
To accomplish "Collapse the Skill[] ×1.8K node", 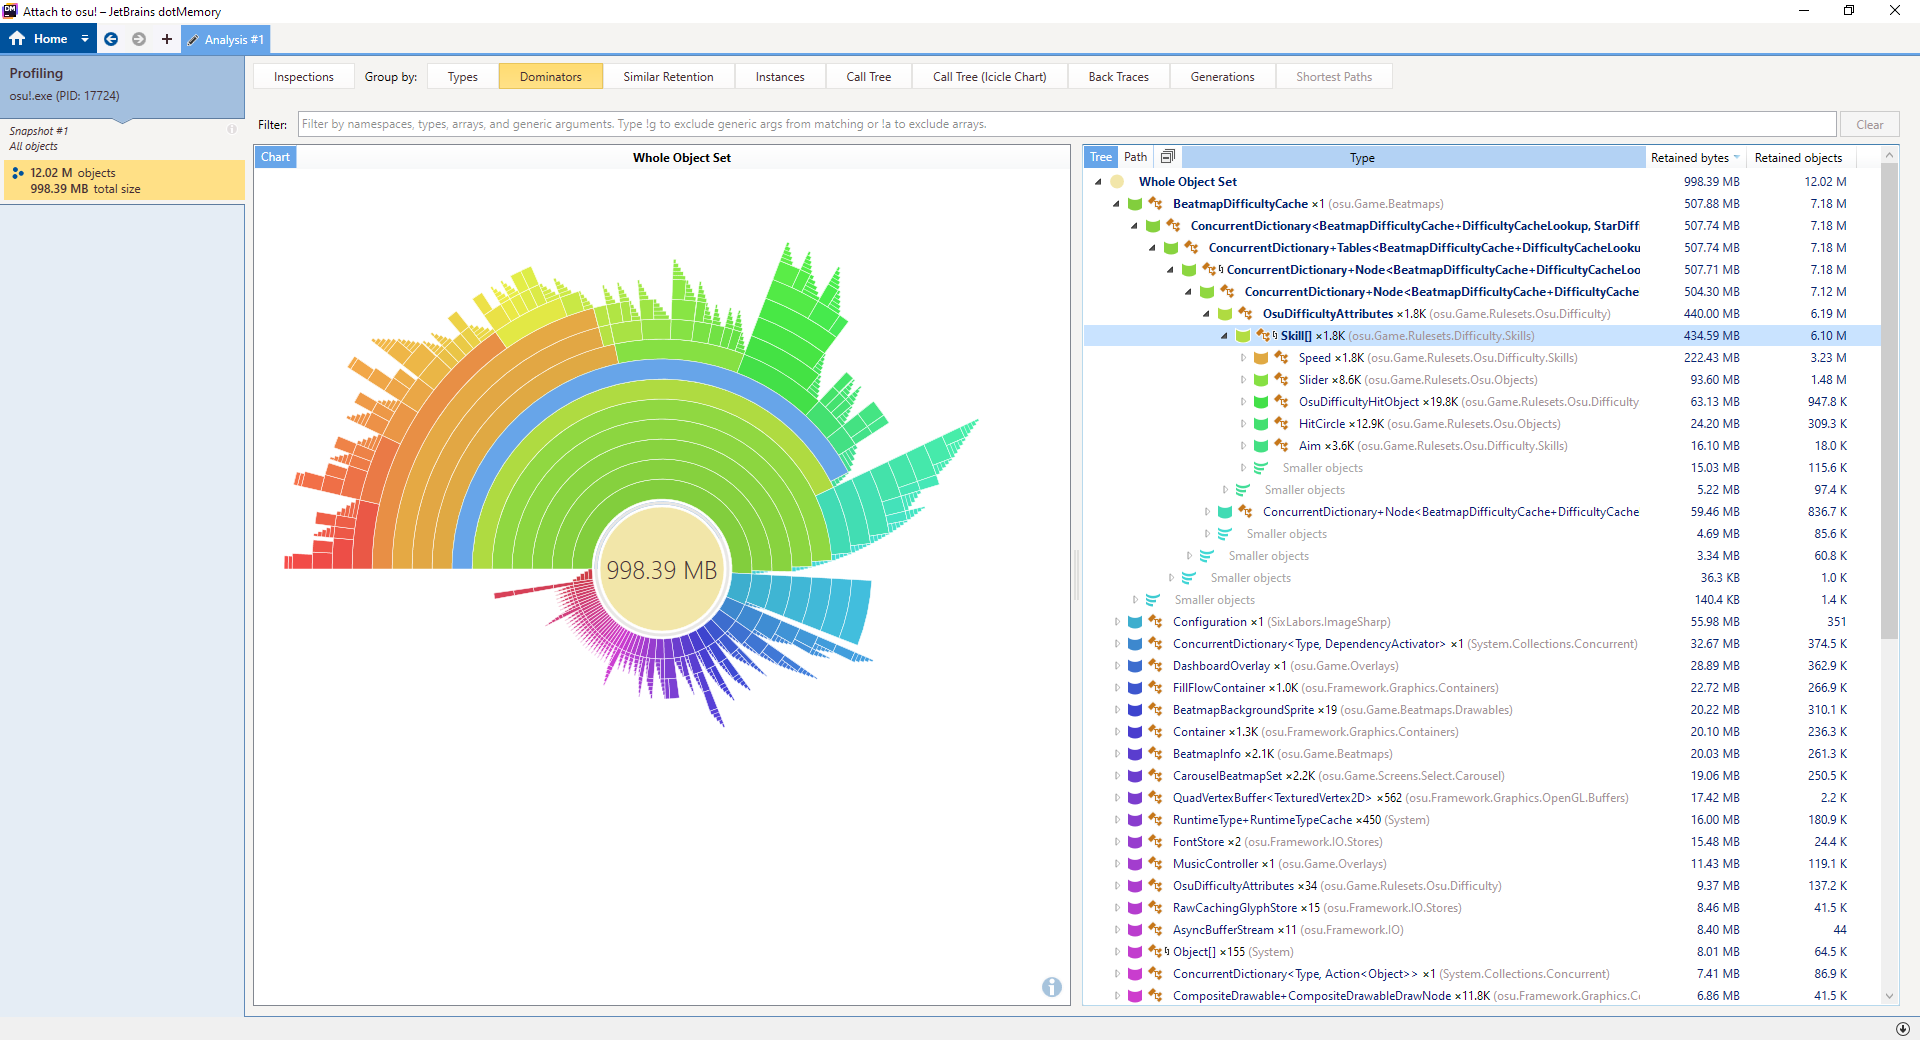I will coord(1224,336).
